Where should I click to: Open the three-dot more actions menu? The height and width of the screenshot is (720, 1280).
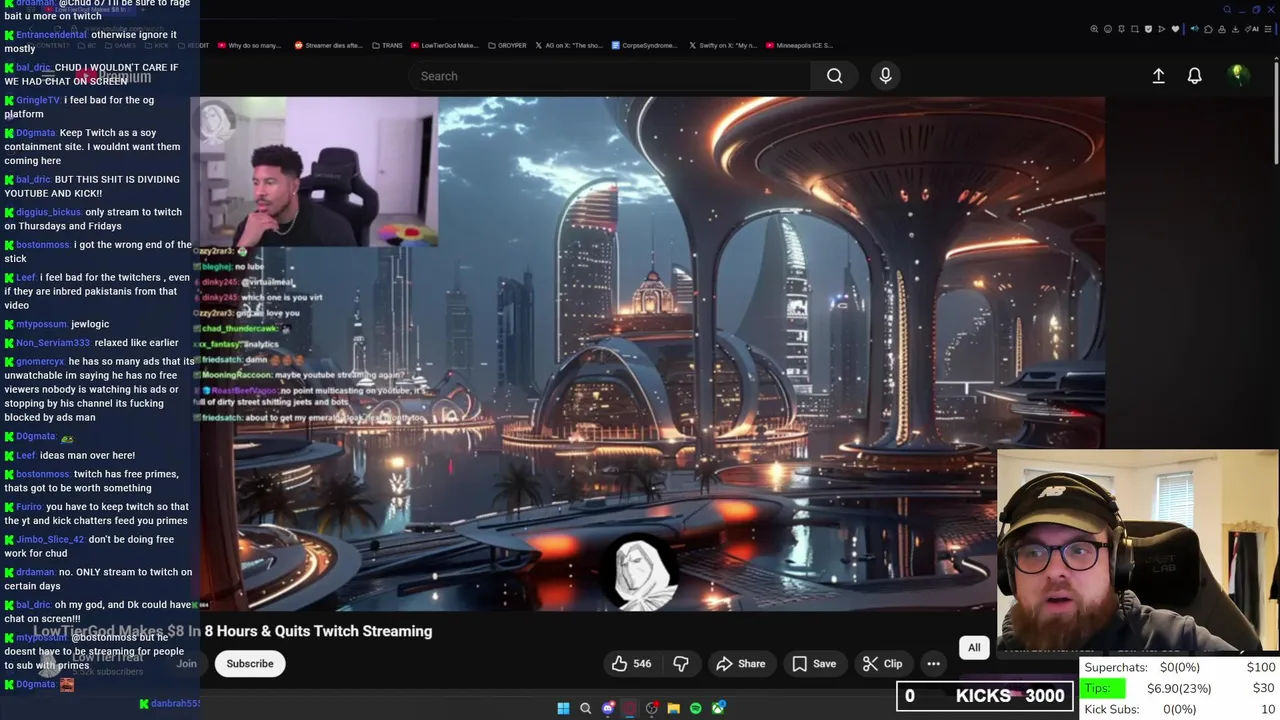(x=933, y=664)
